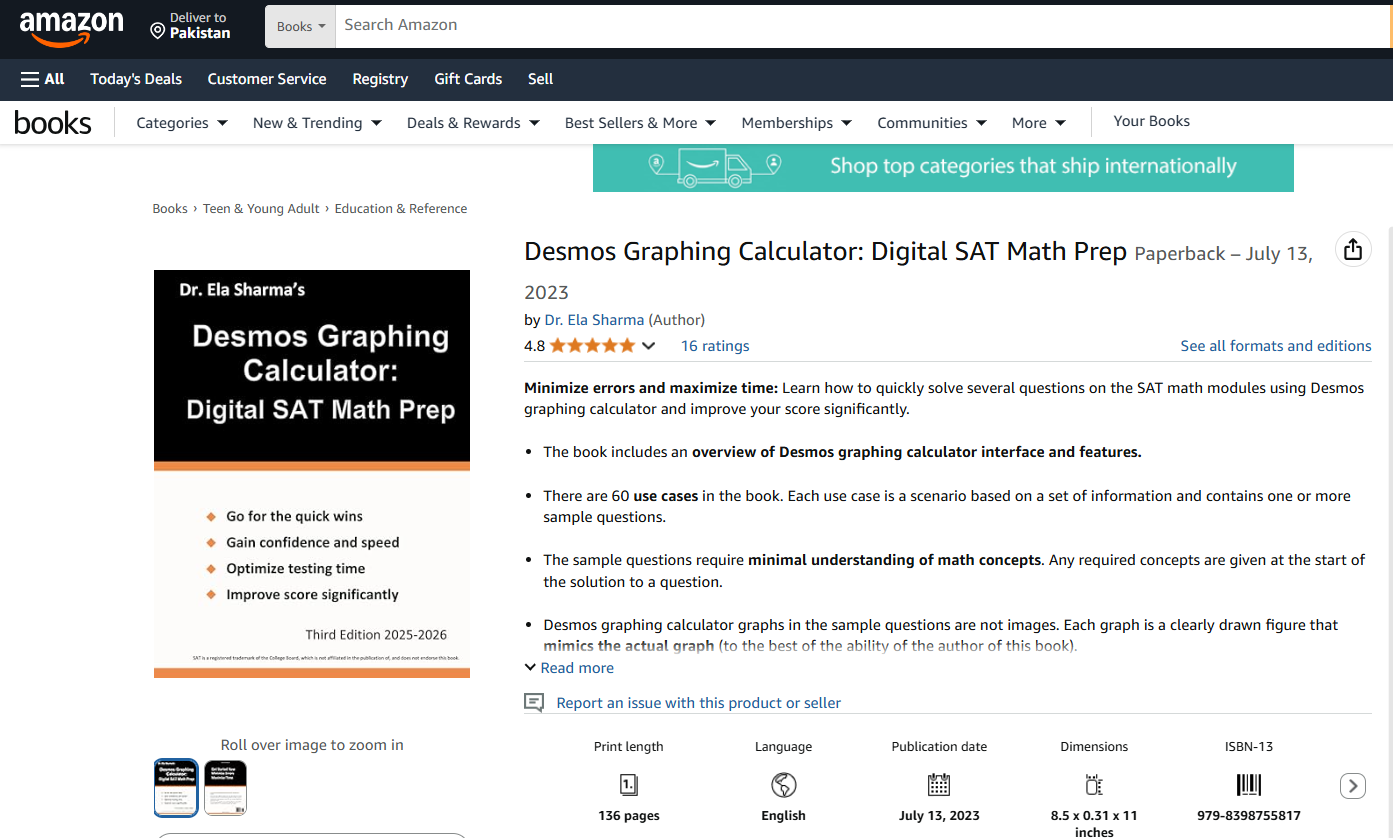Select the second back cover thumbnail
This screenshot has height=838, width=1393.
click(225, 788)
